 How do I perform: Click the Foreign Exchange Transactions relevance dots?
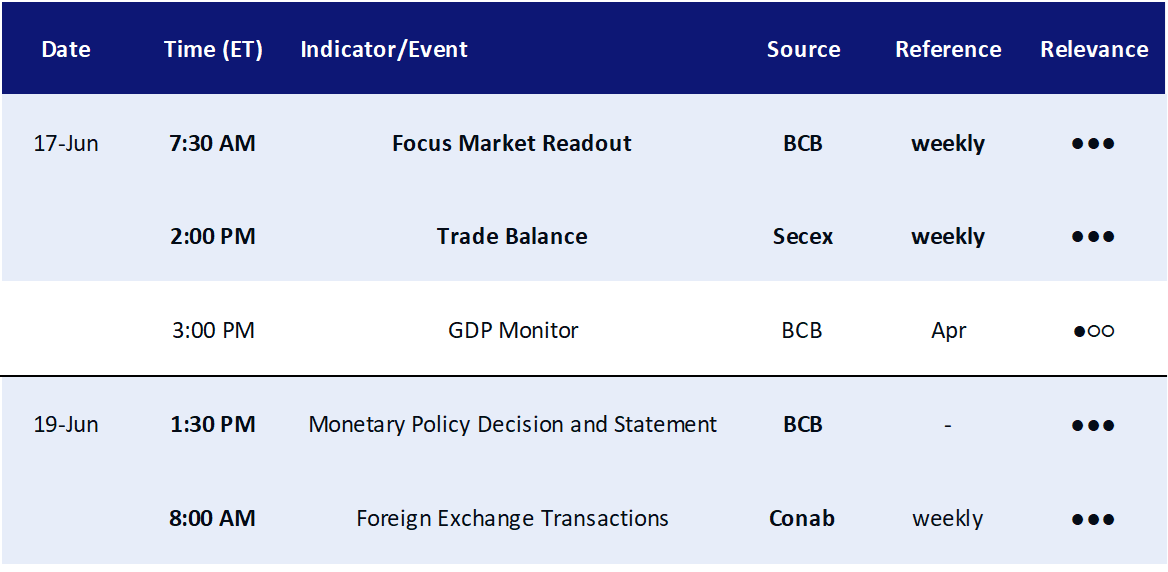pyautogui.click(x=1093, y=519)
